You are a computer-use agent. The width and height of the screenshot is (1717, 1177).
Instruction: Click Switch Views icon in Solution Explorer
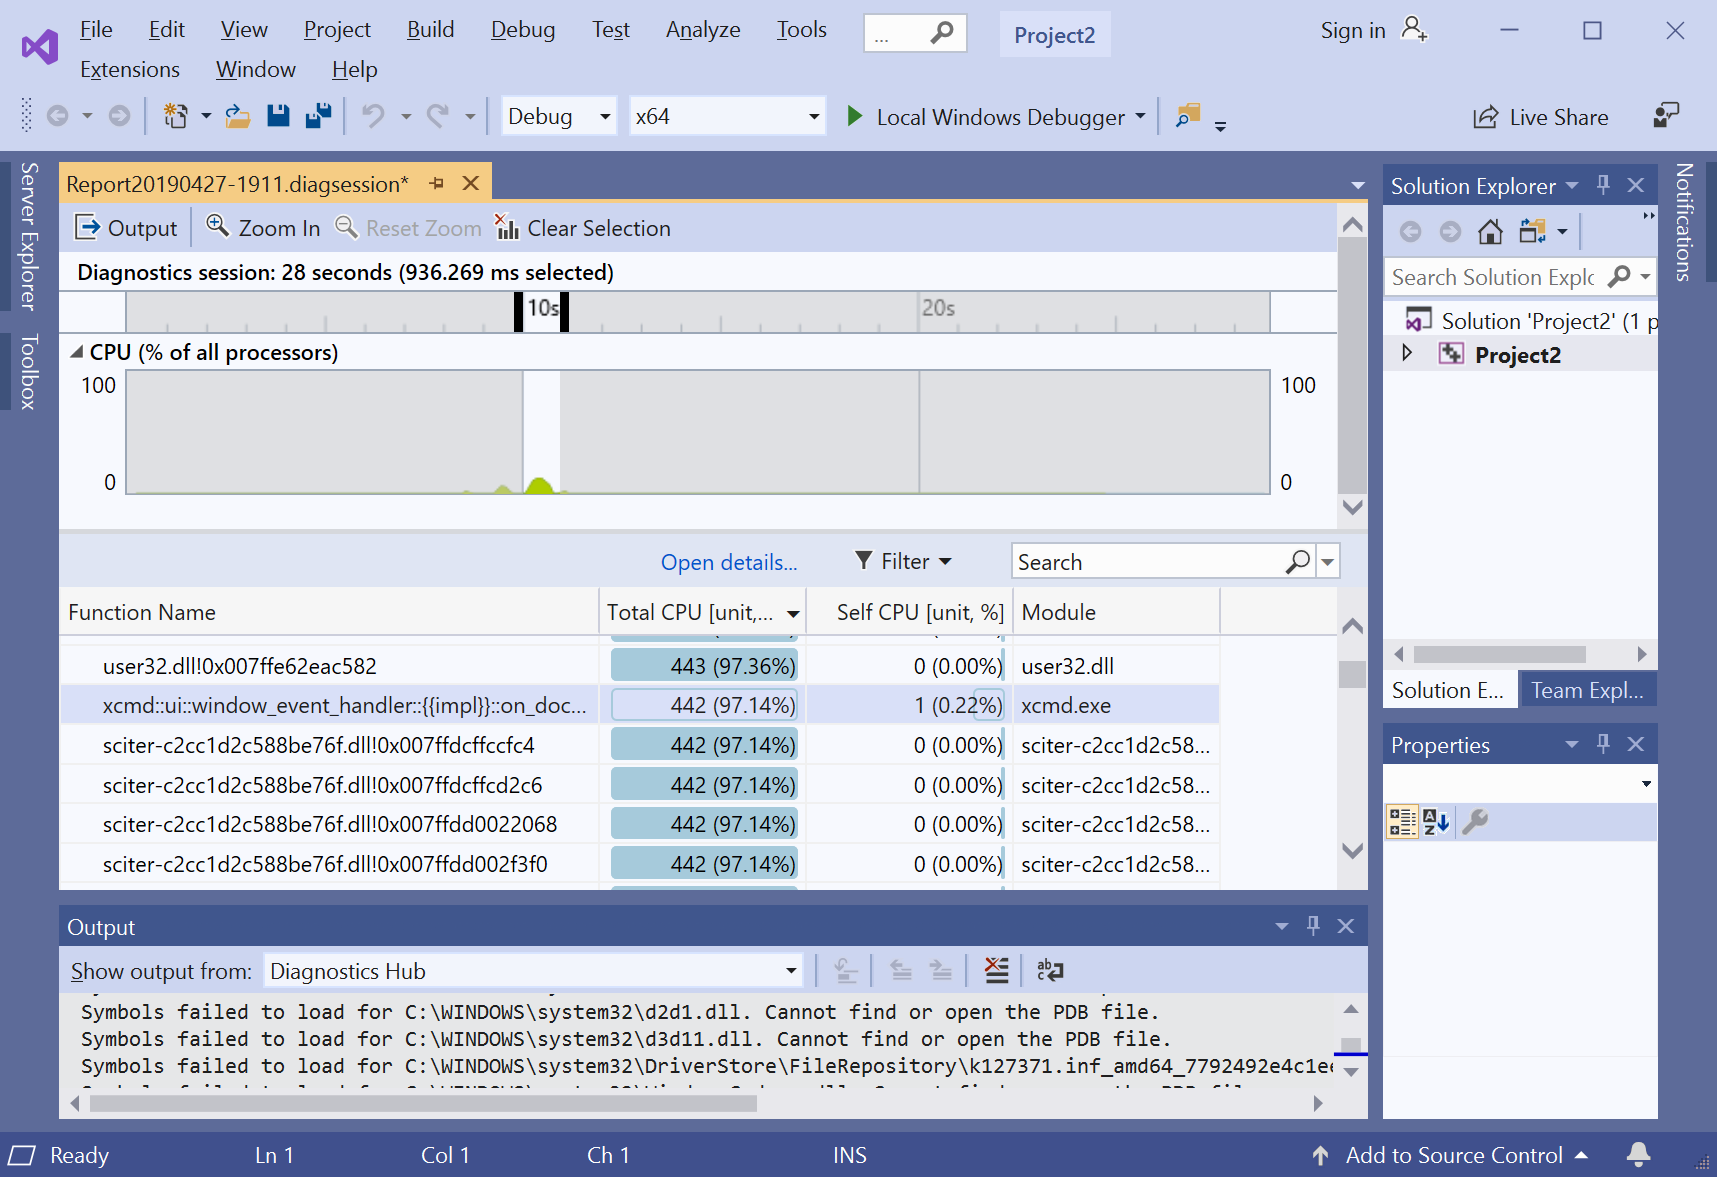coord(1532,232)
